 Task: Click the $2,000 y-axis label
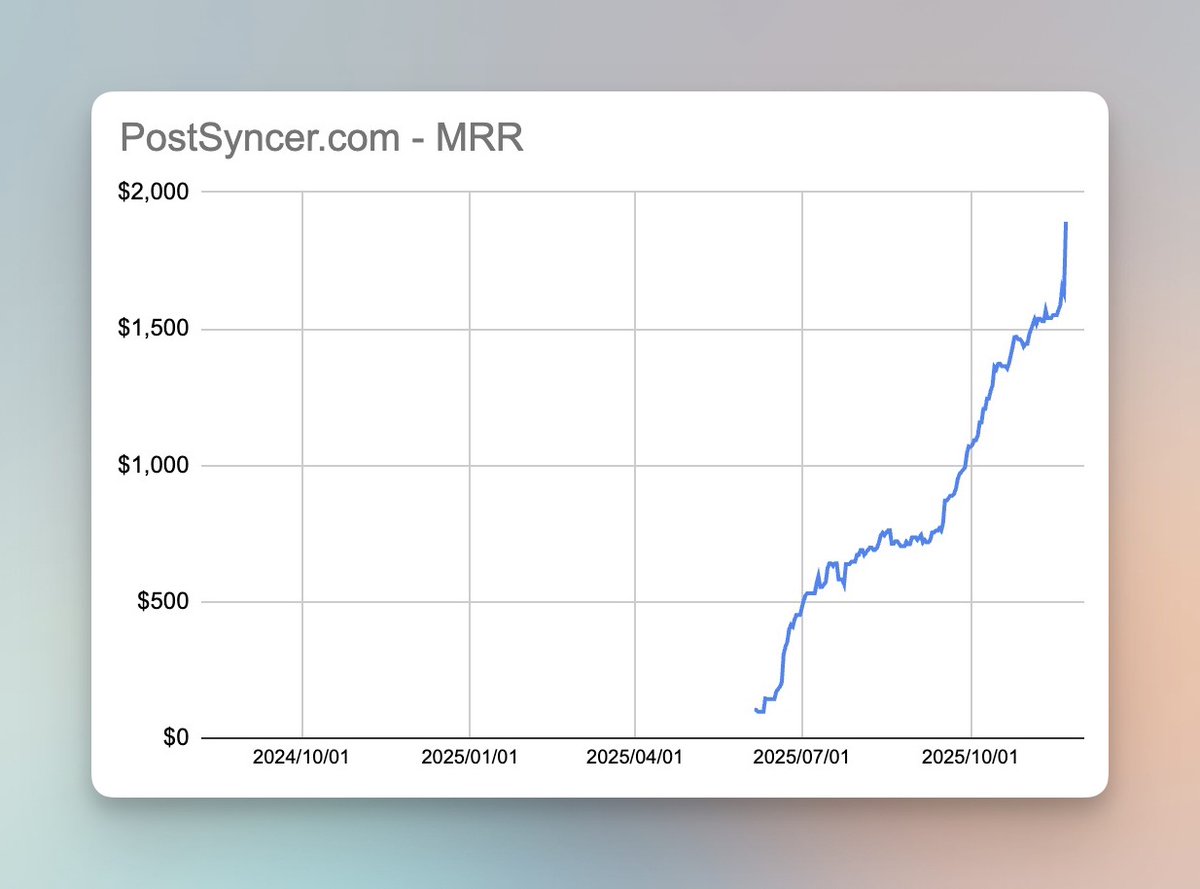coord(153,192)
